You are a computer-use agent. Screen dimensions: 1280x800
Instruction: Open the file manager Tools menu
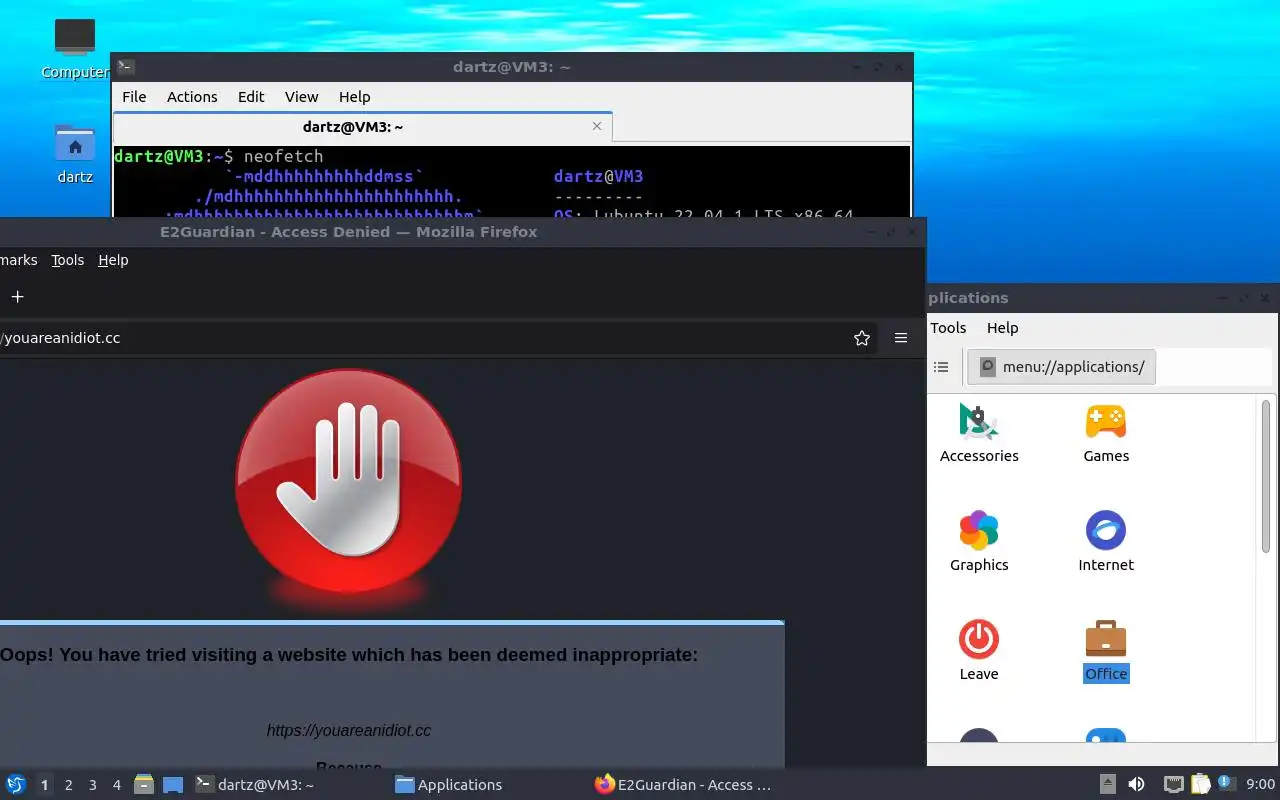click(948, 328)
